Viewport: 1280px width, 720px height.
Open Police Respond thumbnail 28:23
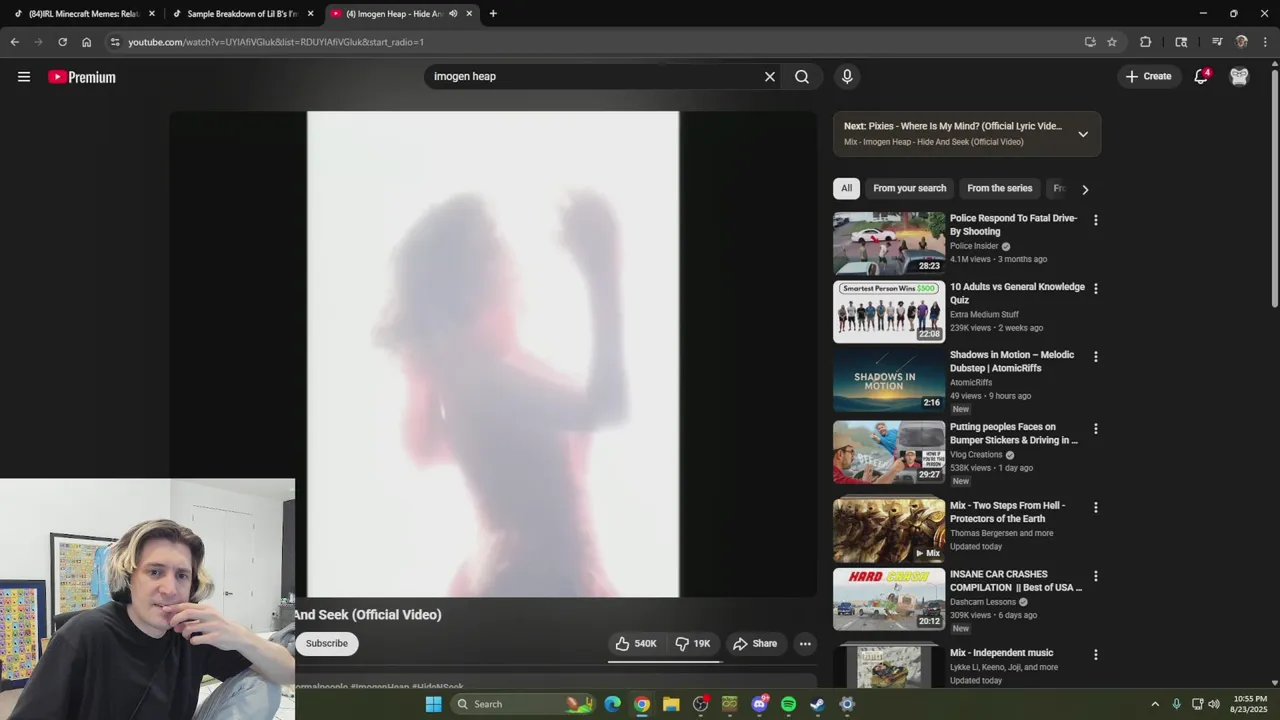[889, 243]
